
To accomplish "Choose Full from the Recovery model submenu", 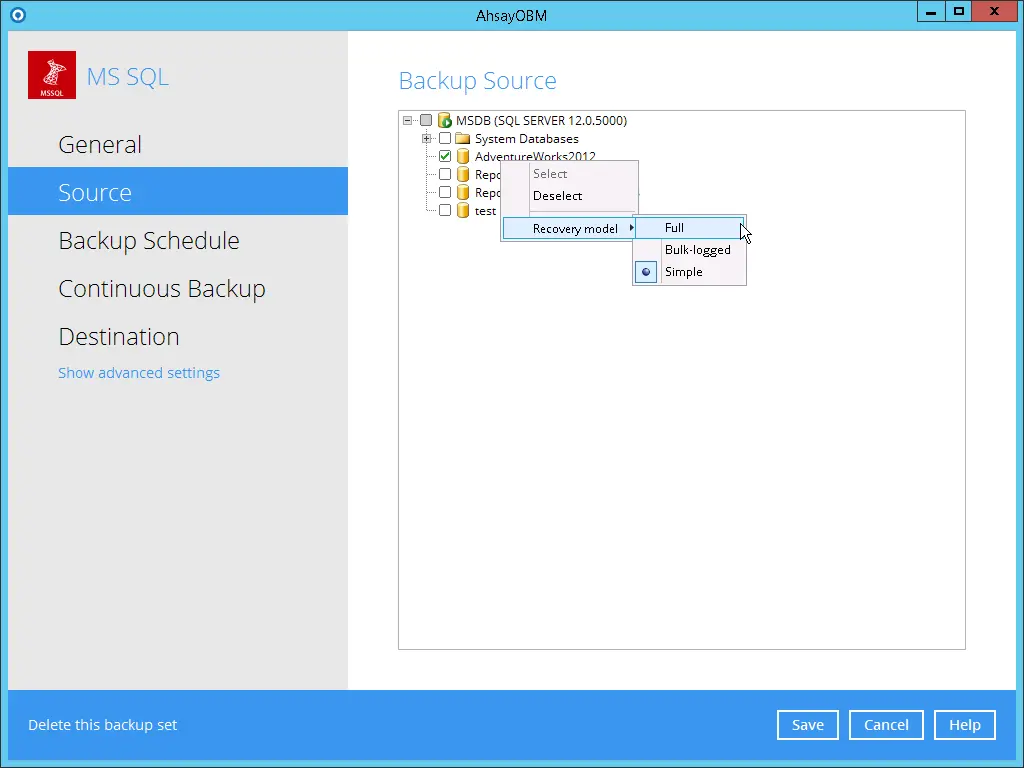I will [672, 228].
